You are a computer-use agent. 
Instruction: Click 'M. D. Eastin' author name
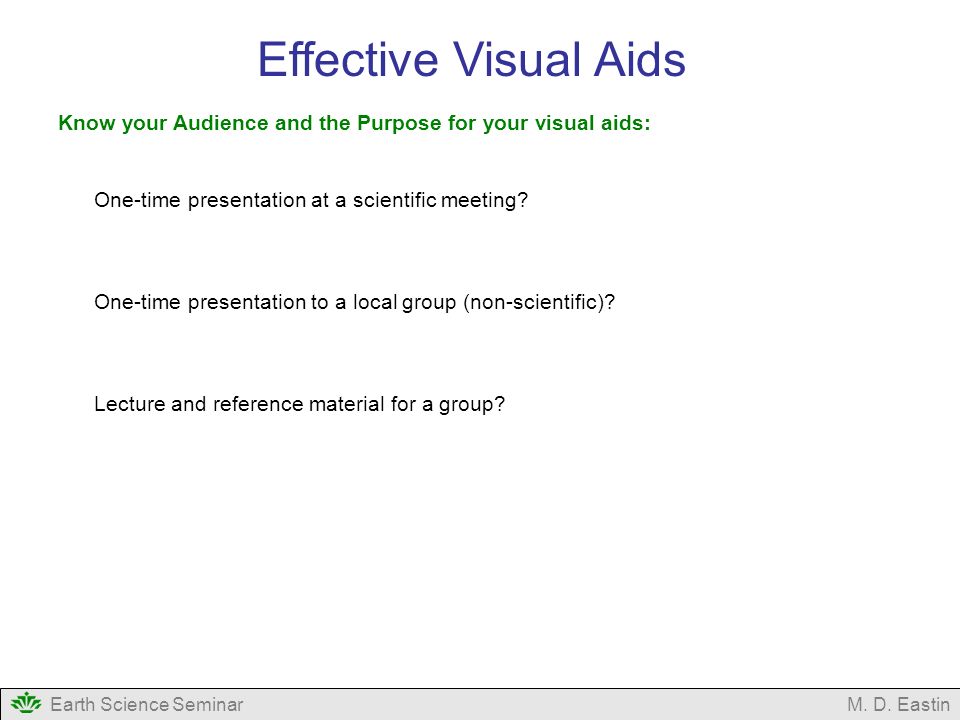(x=899, y=704)
